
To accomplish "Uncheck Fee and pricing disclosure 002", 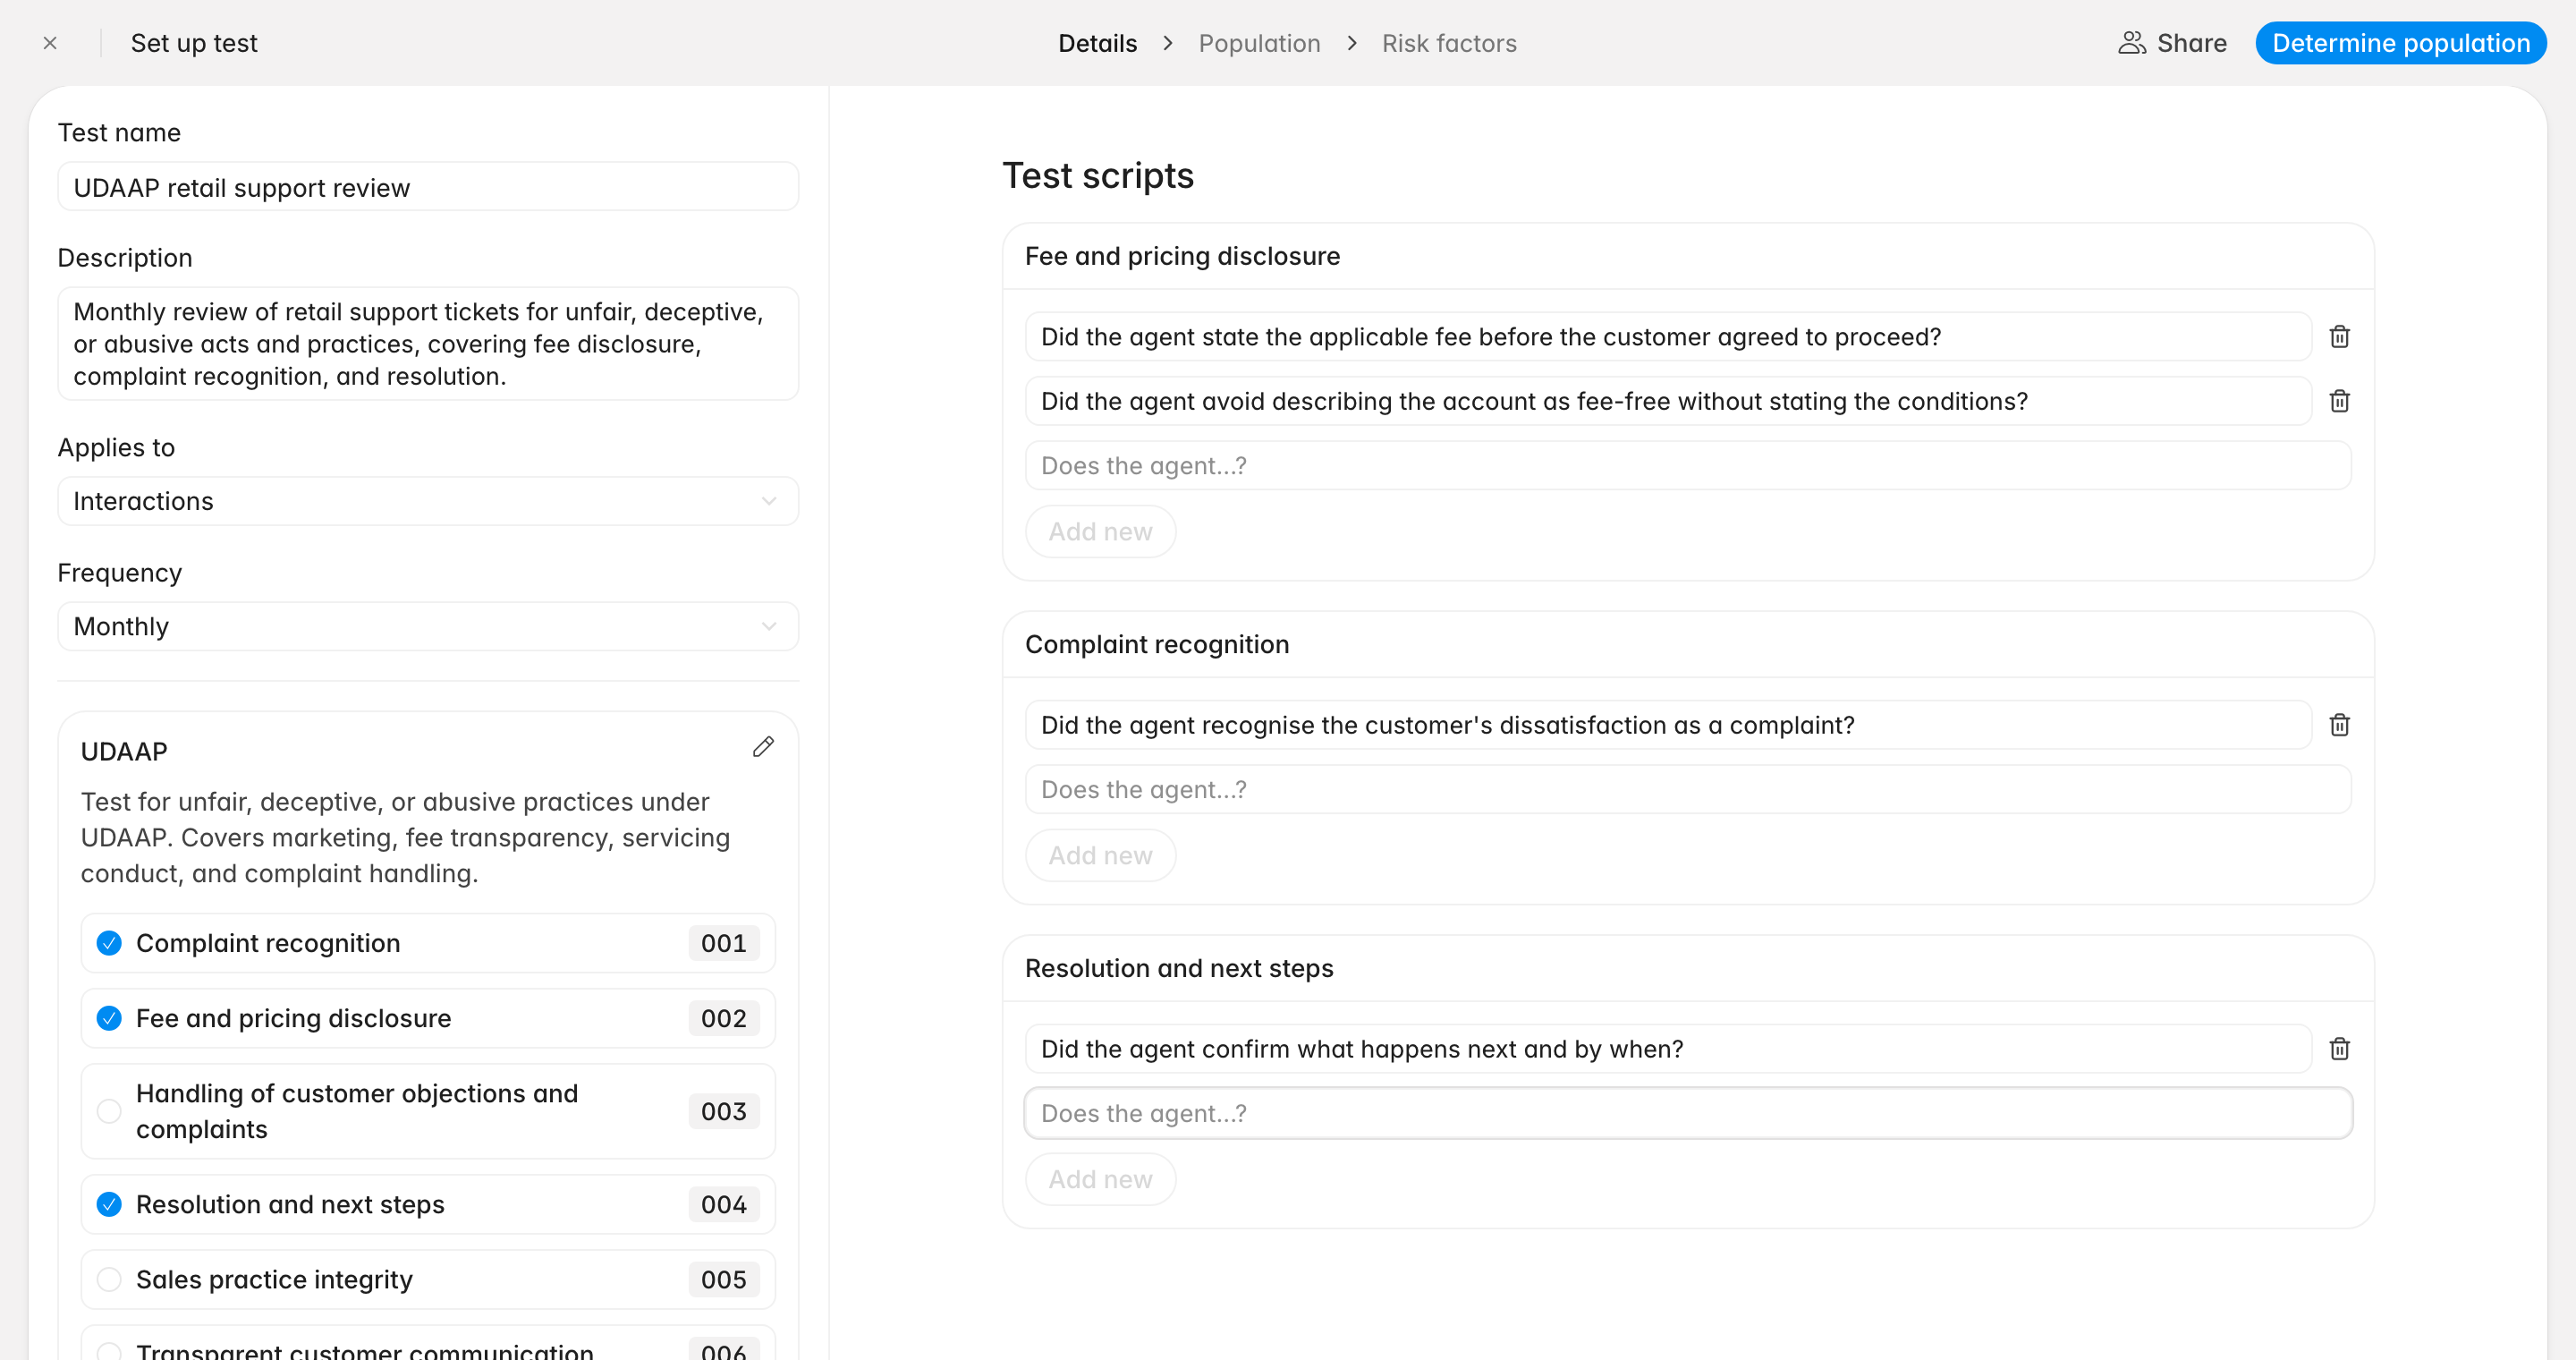I will (109, 1018).
